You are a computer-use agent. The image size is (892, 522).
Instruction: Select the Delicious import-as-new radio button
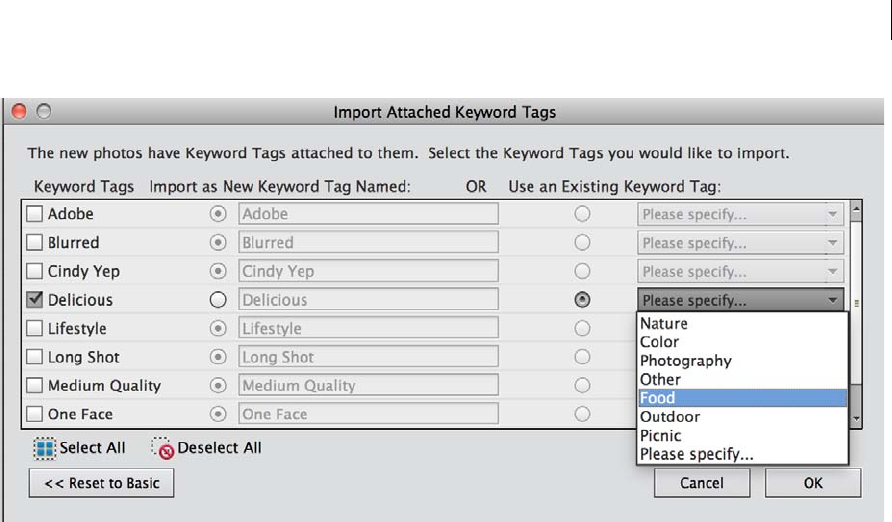pyautogui.click(x=215, y=300)
